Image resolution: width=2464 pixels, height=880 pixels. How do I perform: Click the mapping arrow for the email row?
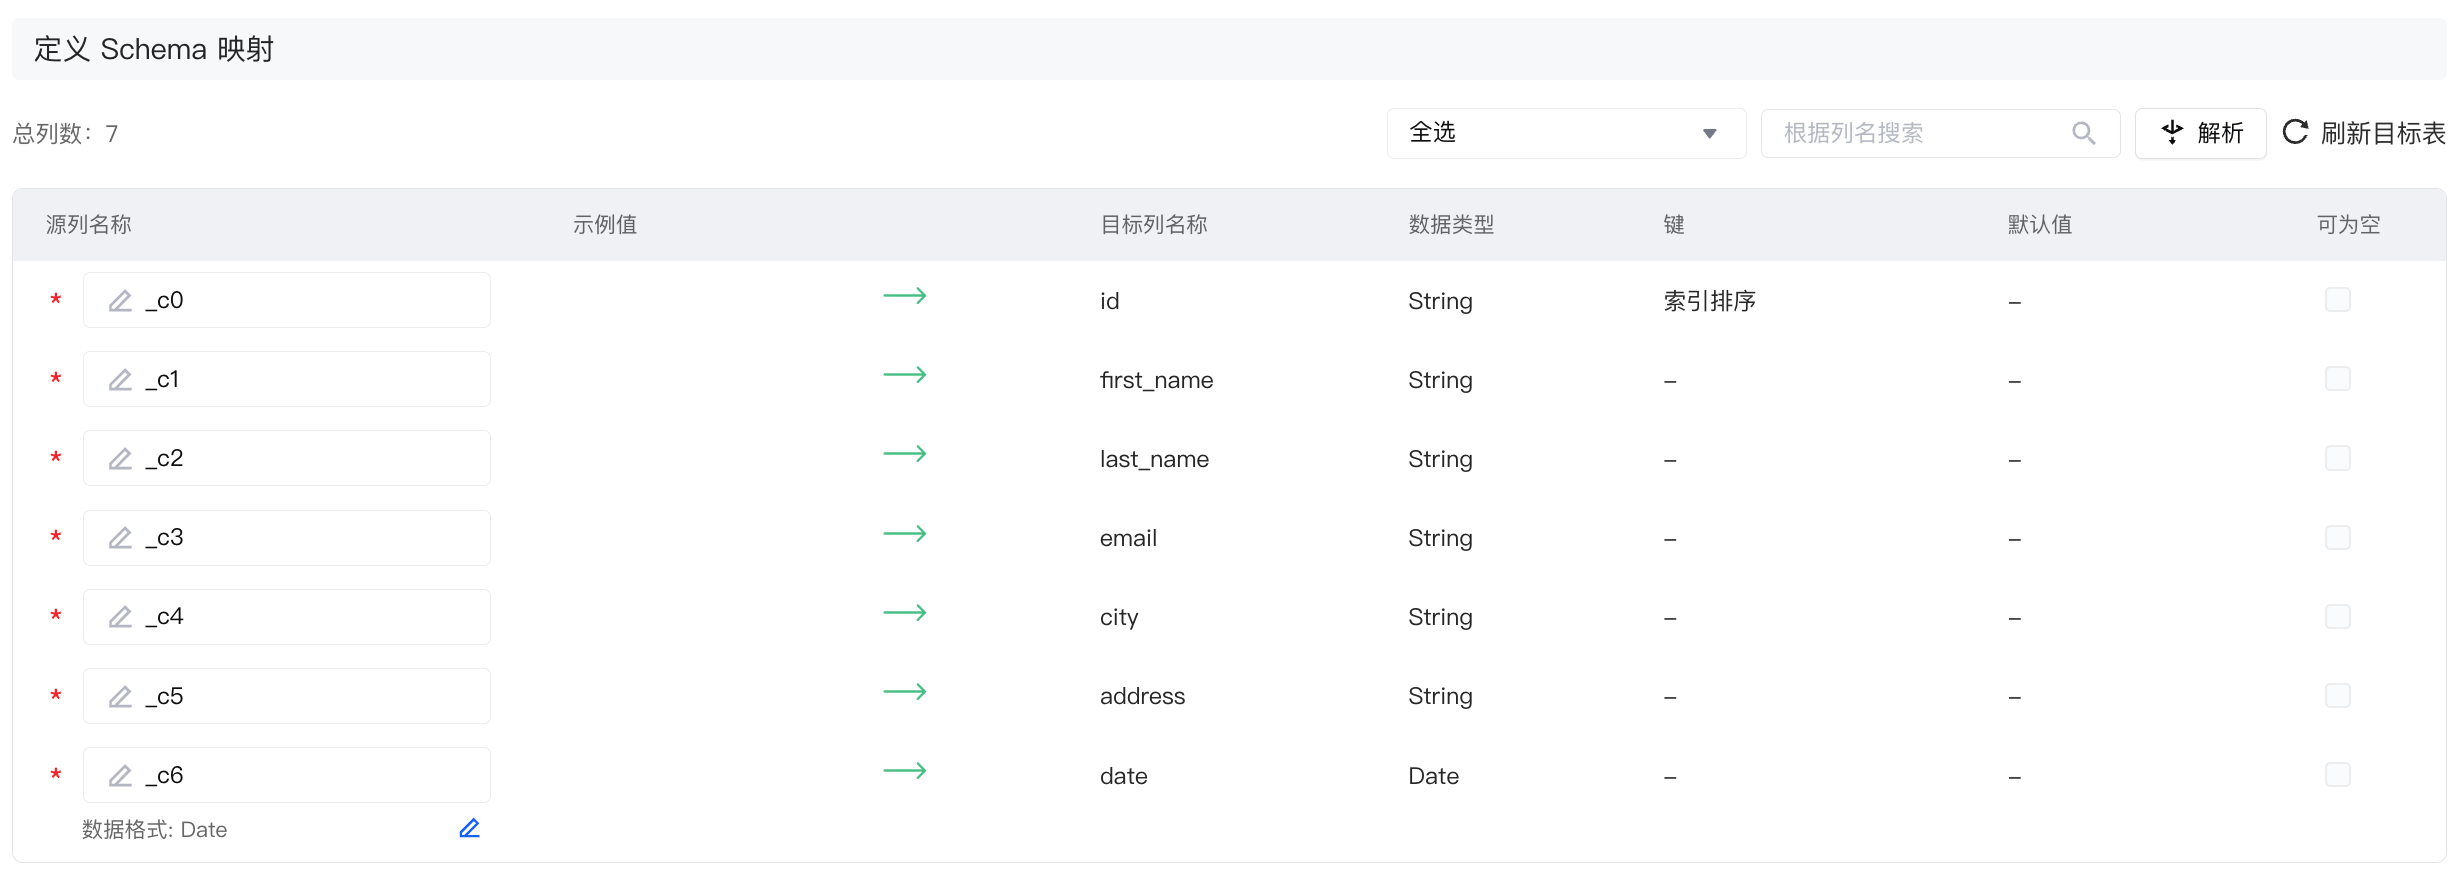904,534
